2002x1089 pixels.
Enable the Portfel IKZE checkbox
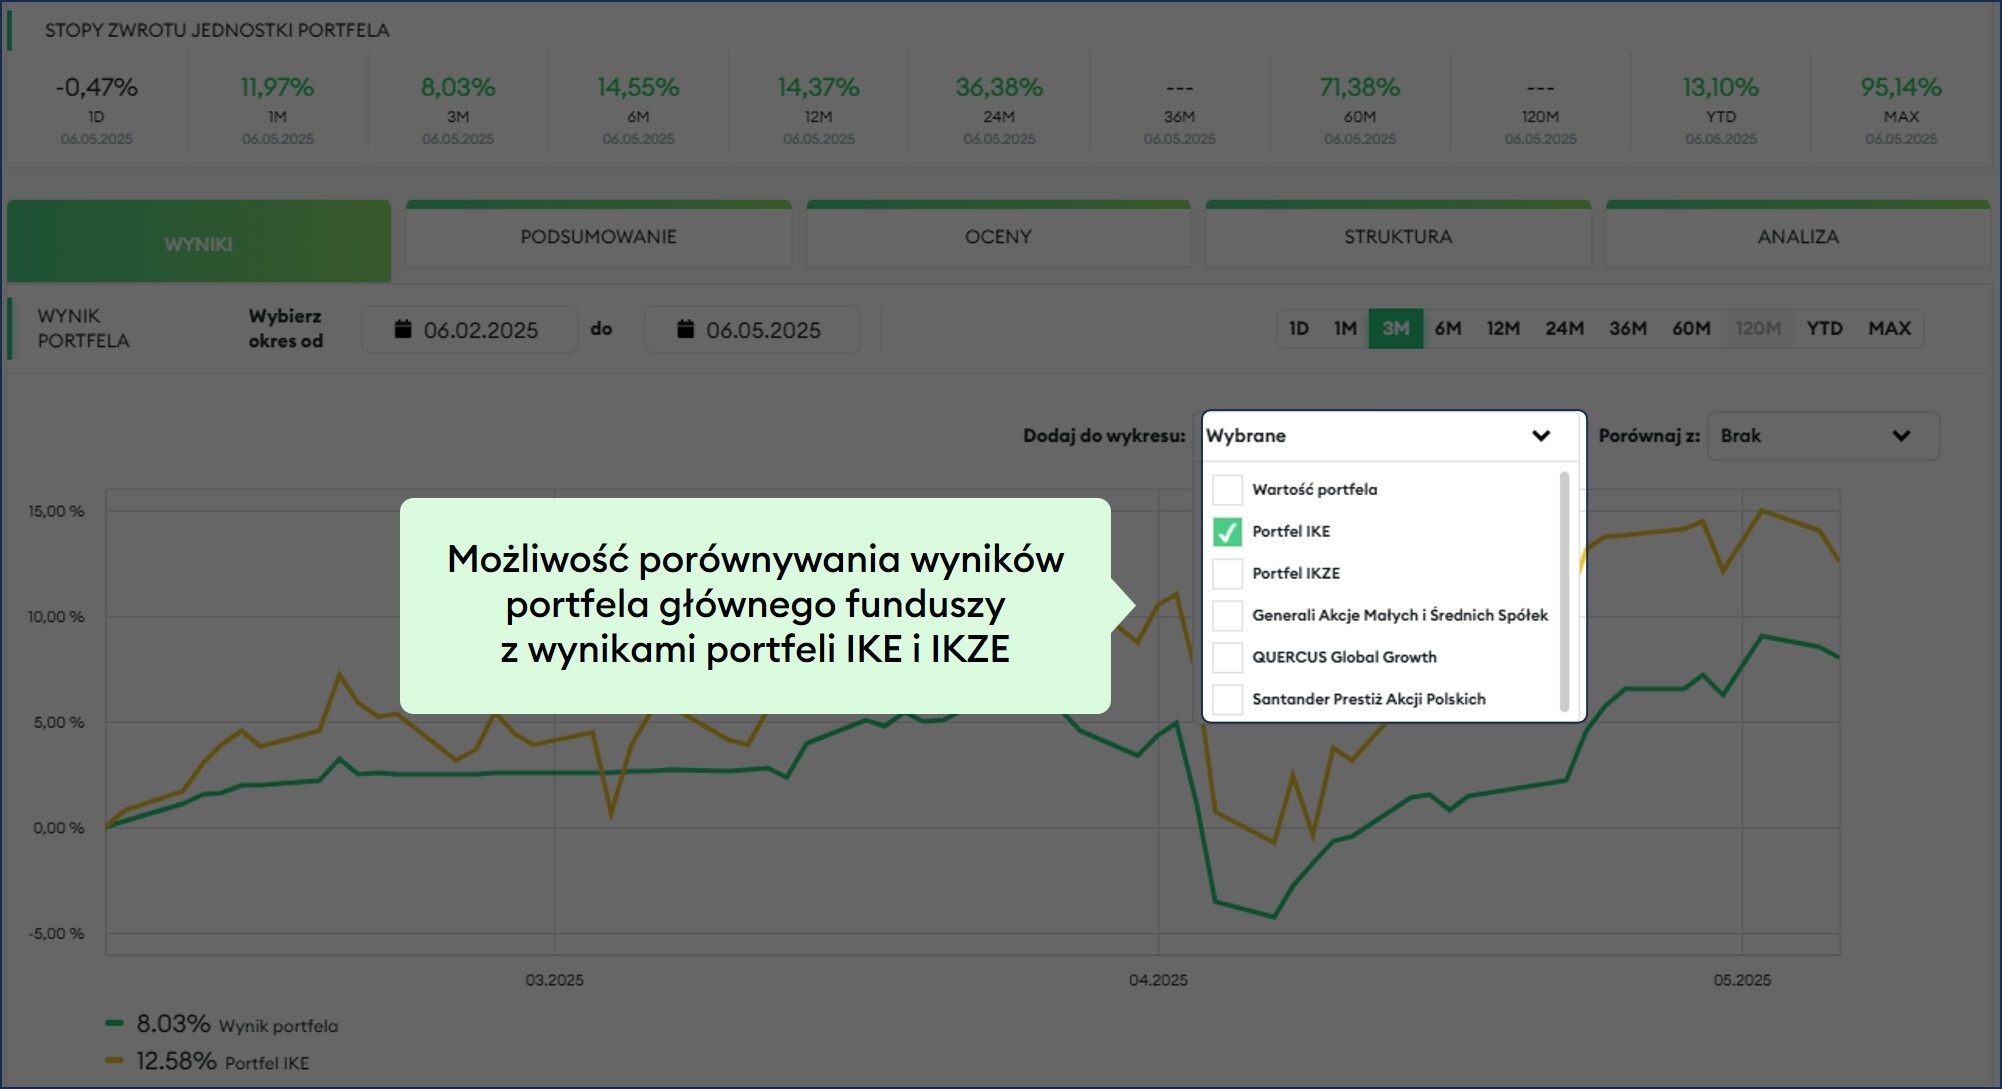click(1227, 574)
